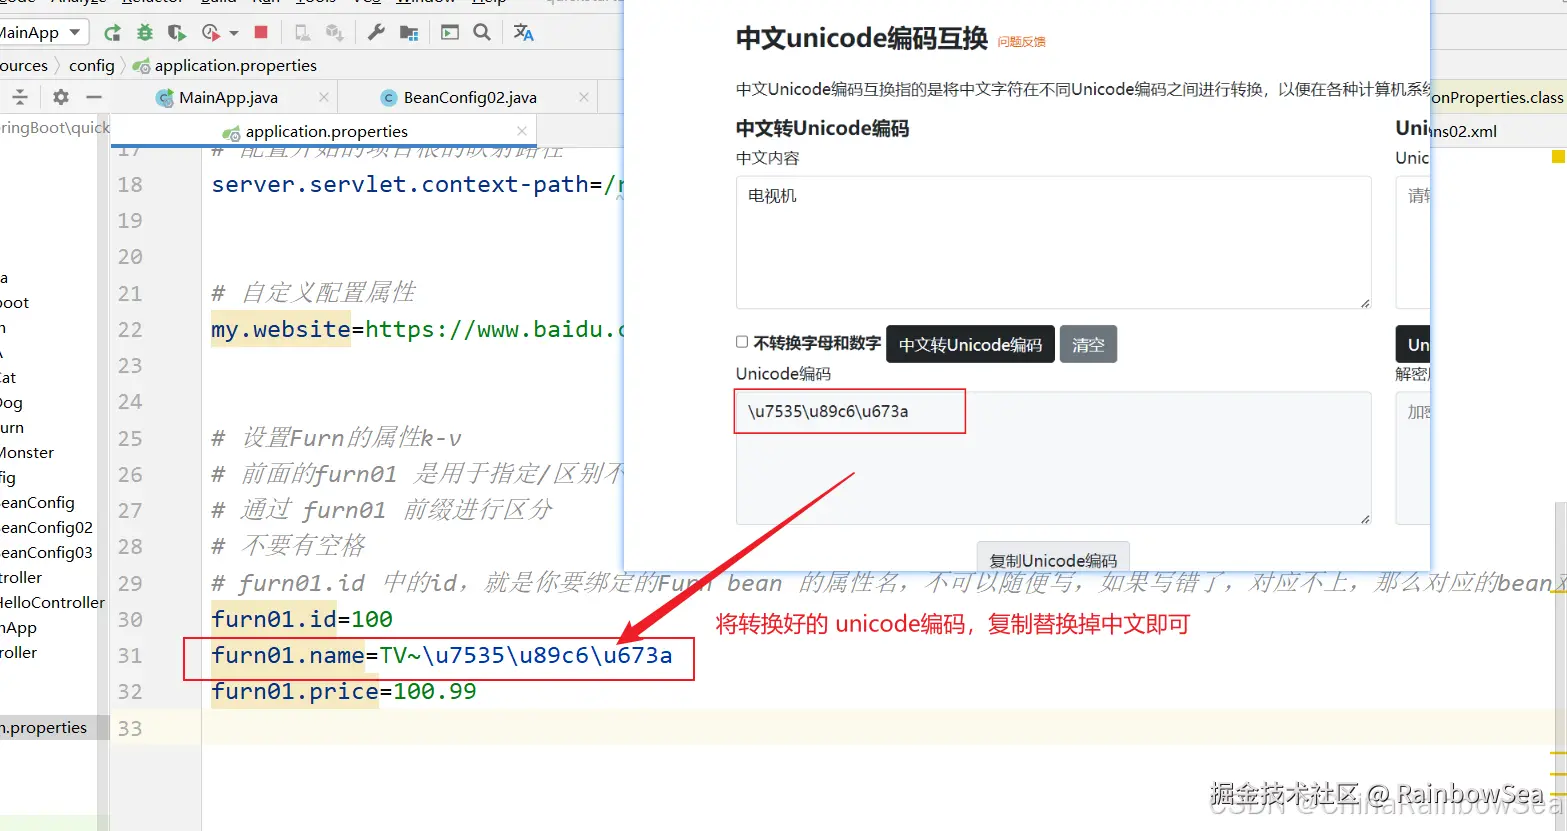The image size is (1567, 831).
Task: Select the application.properties editor tab
Action: pos(326,131)
